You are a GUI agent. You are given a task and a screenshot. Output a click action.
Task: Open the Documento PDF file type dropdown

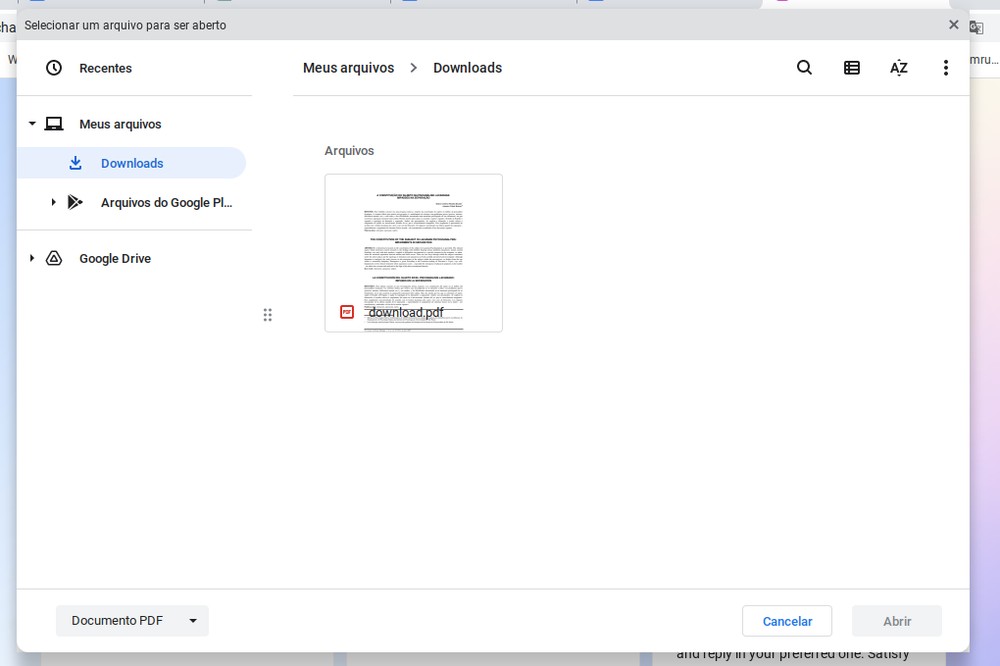pos(132,620)
